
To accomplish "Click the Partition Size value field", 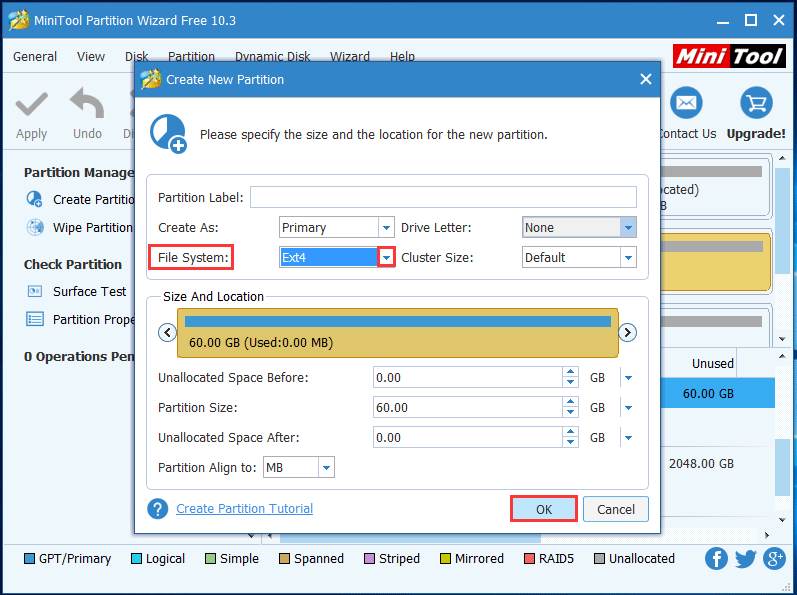I will [468, 408].
